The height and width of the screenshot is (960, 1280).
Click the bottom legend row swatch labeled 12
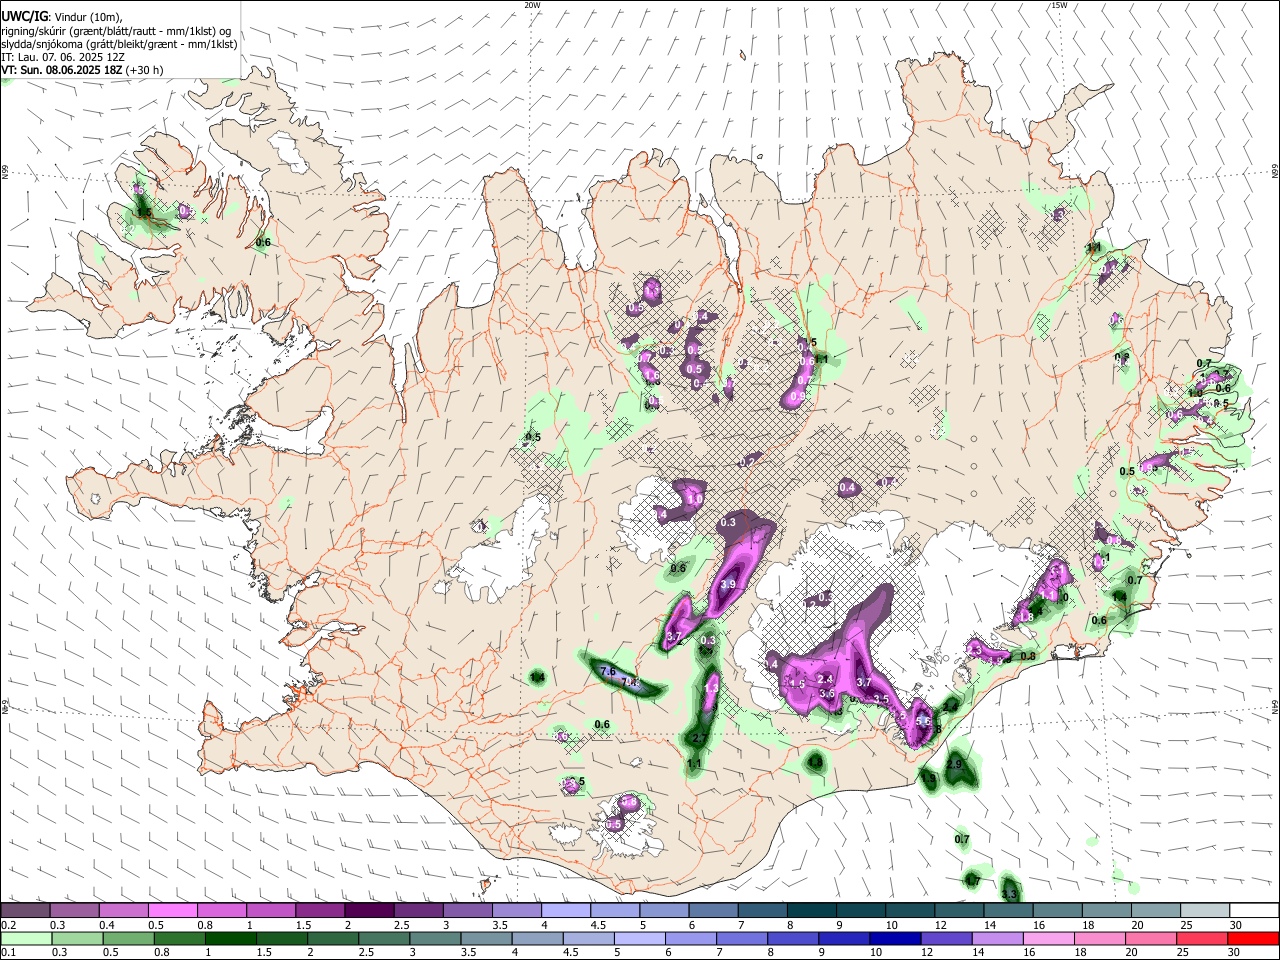pos(945,939)
